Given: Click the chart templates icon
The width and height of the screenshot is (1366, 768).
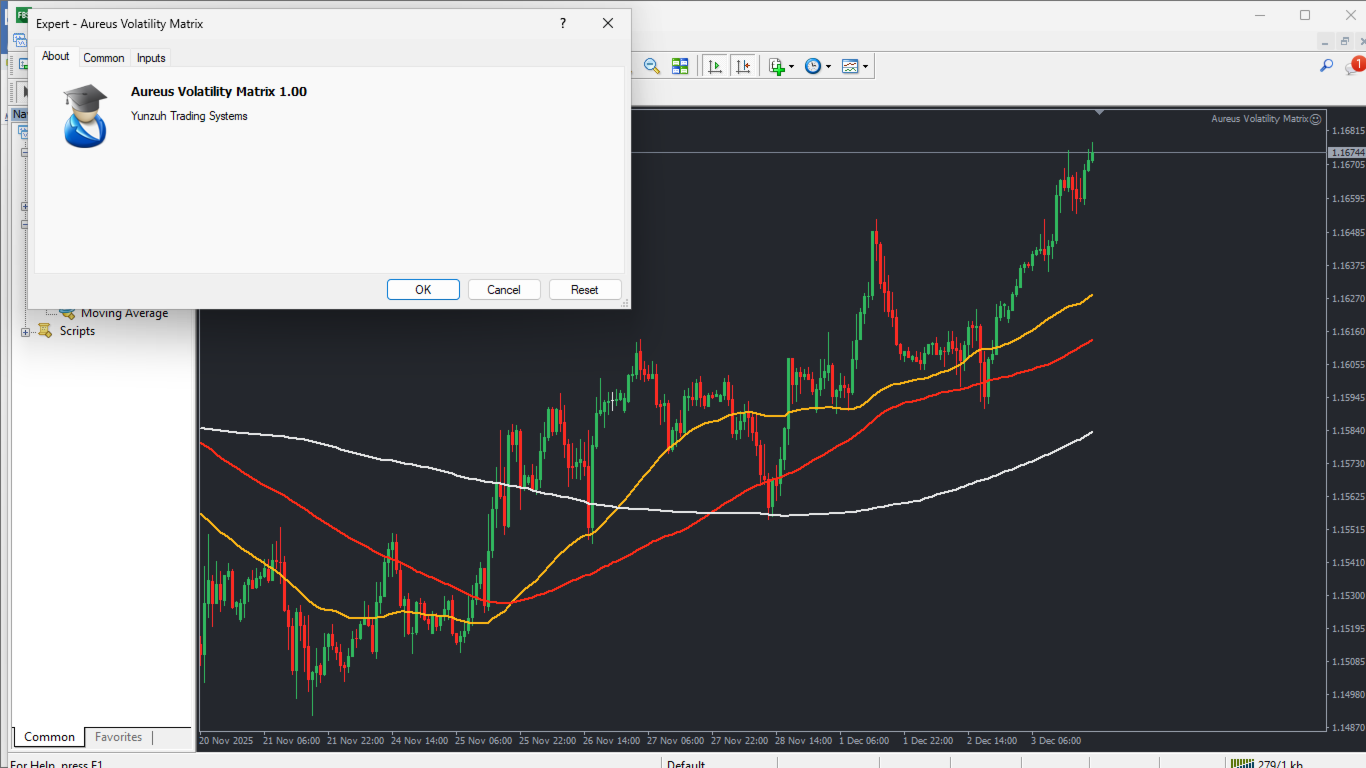Looking at the screenshot, I should click(x=850, y=66).
